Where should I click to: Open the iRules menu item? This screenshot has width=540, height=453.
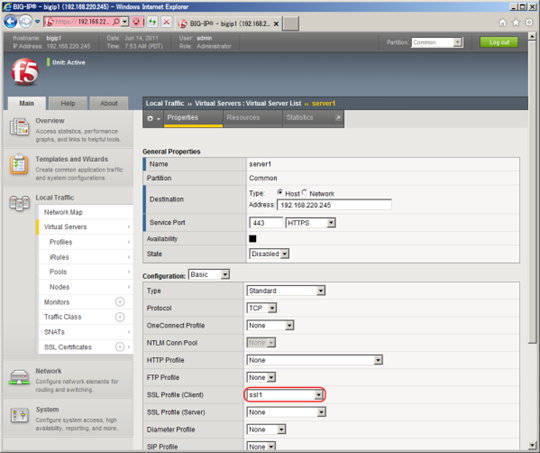(85, 257)
